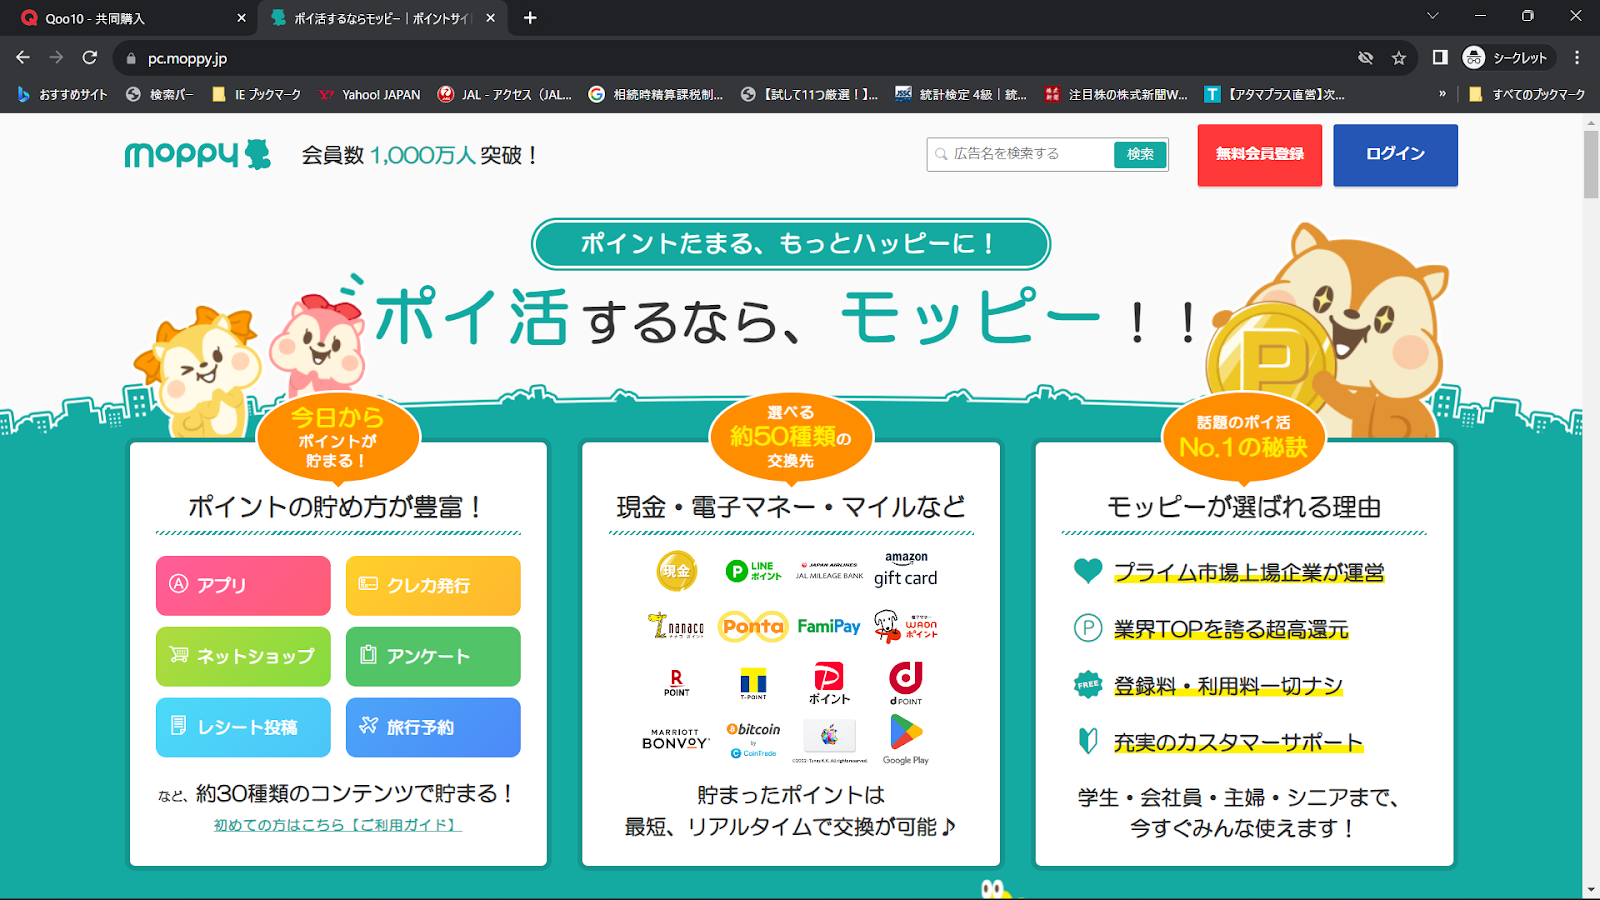Click the Moppy logo
Viewport: 1600px width, 900px height.
click(x=198, y=154)
